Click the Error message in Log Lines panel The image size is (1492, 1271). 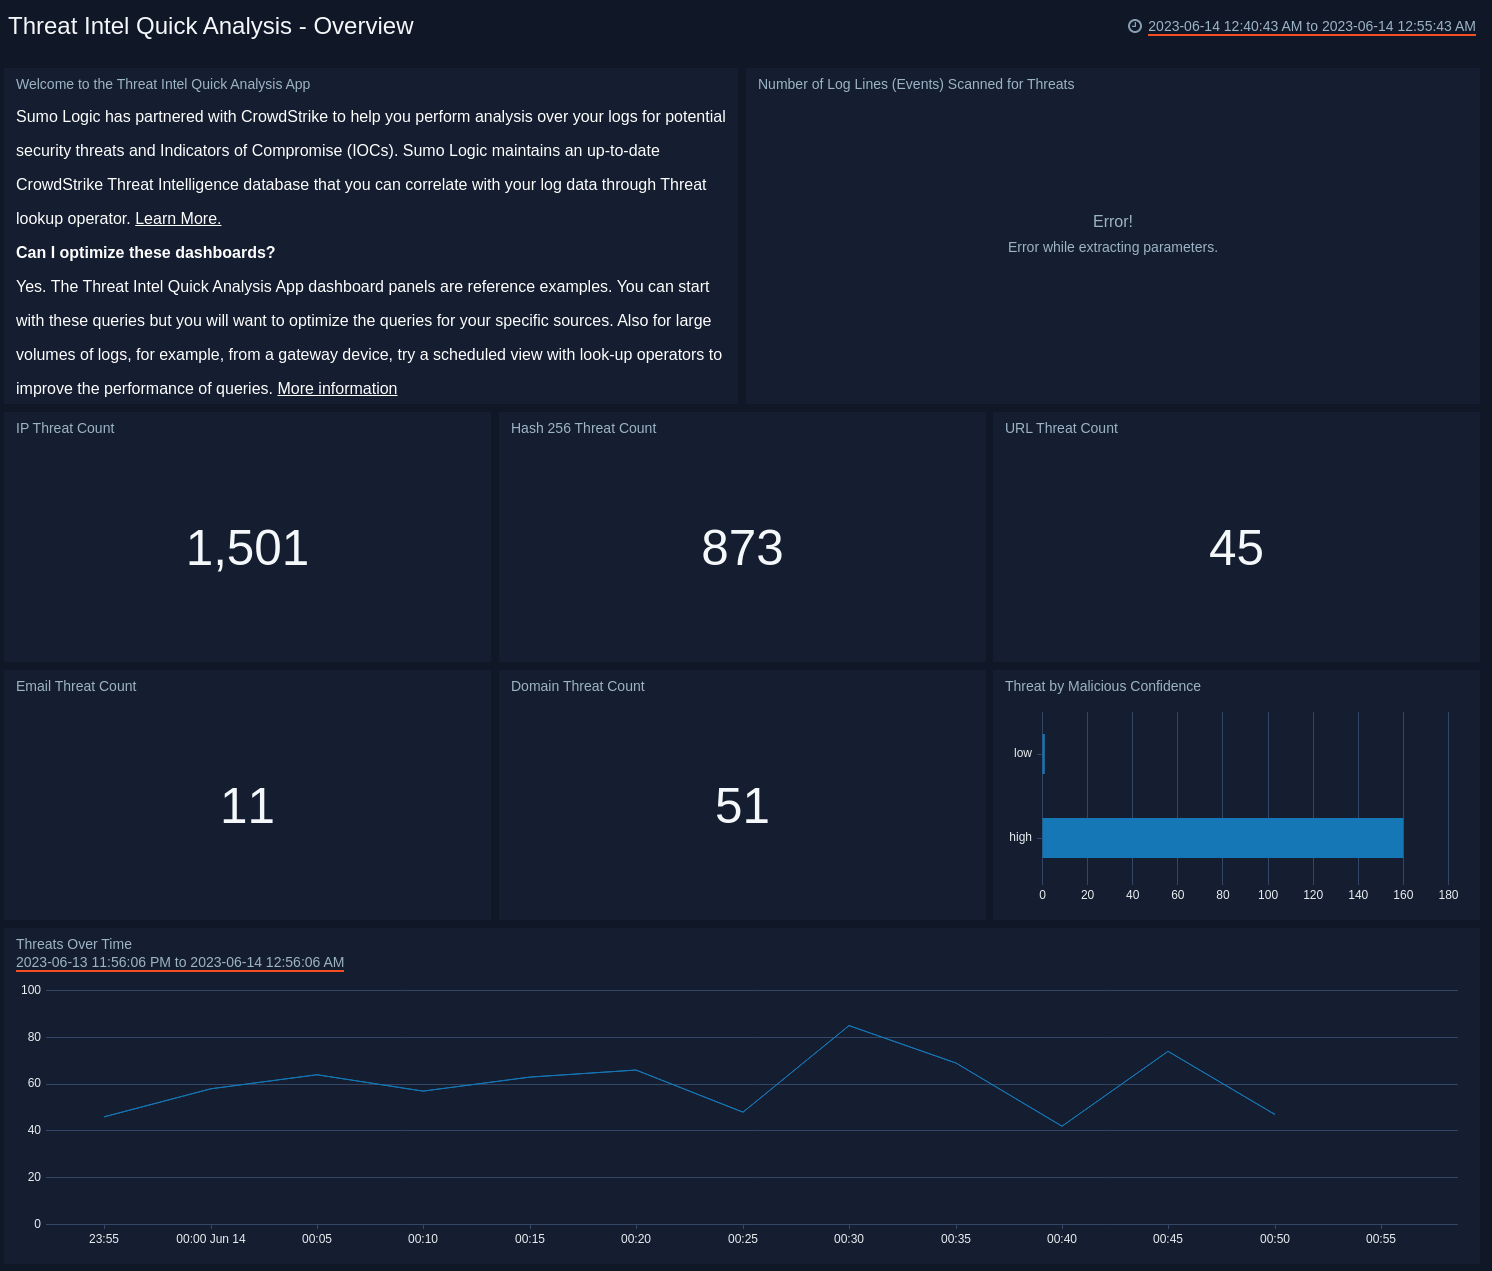point(1113,222)
